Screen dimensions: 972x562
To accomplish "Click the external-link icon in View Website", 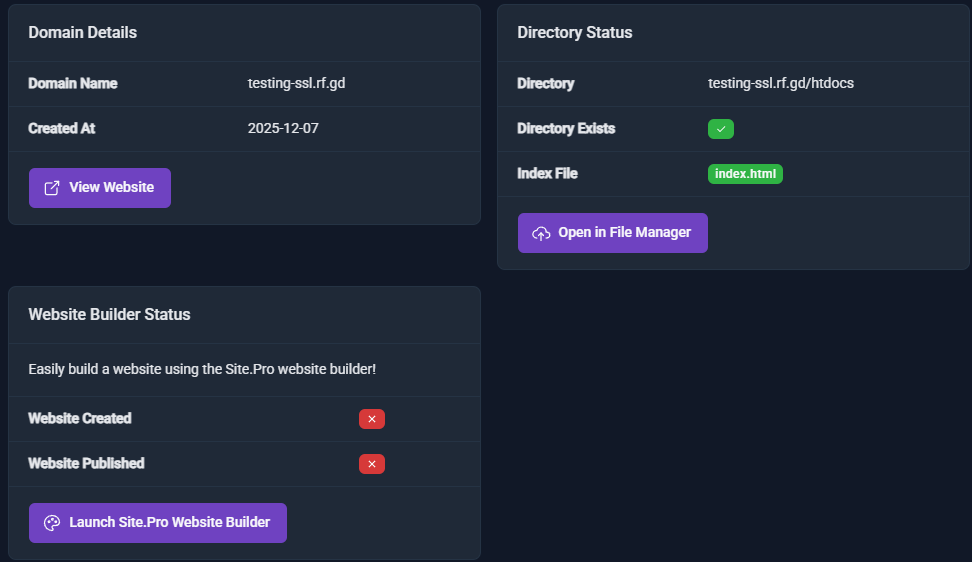I will [x=52, y=188].
